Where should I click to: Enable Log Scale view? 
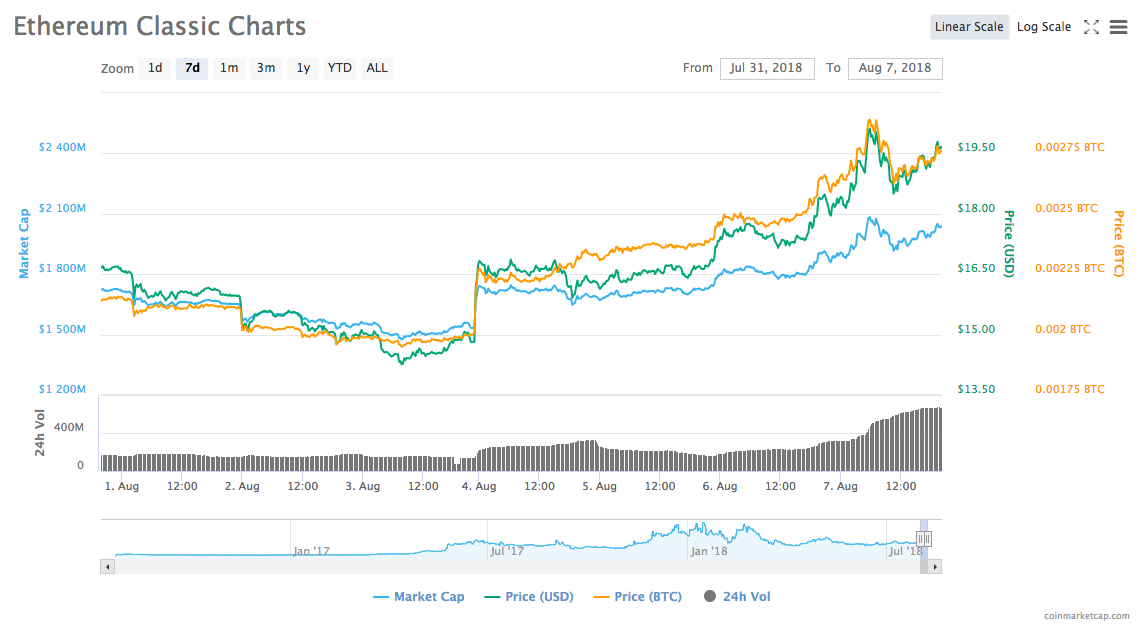[x=1044, y=27]
